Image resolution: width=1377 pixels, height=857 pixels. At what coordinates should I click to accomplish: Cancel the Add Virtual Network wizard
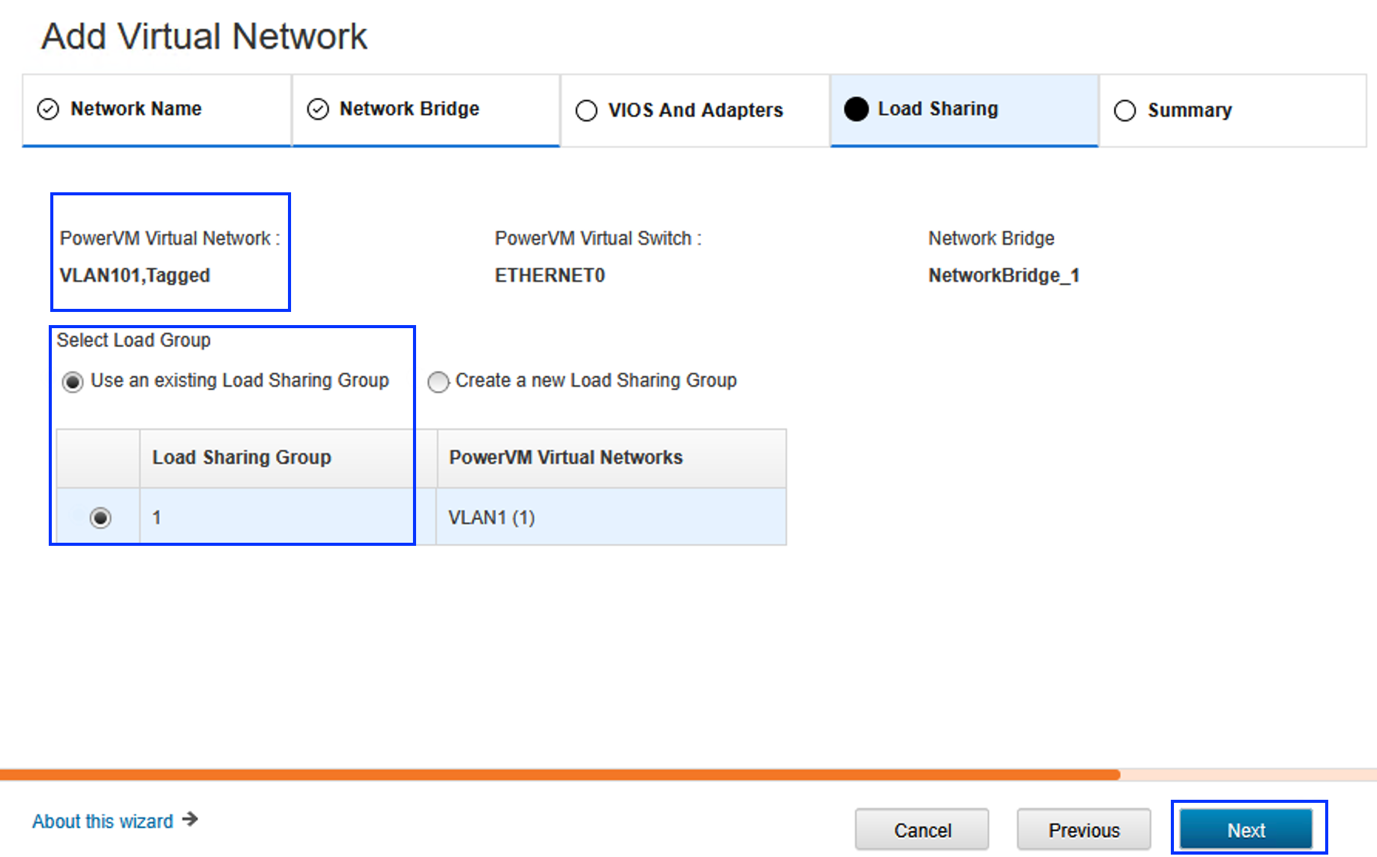(x=922, y=830)
